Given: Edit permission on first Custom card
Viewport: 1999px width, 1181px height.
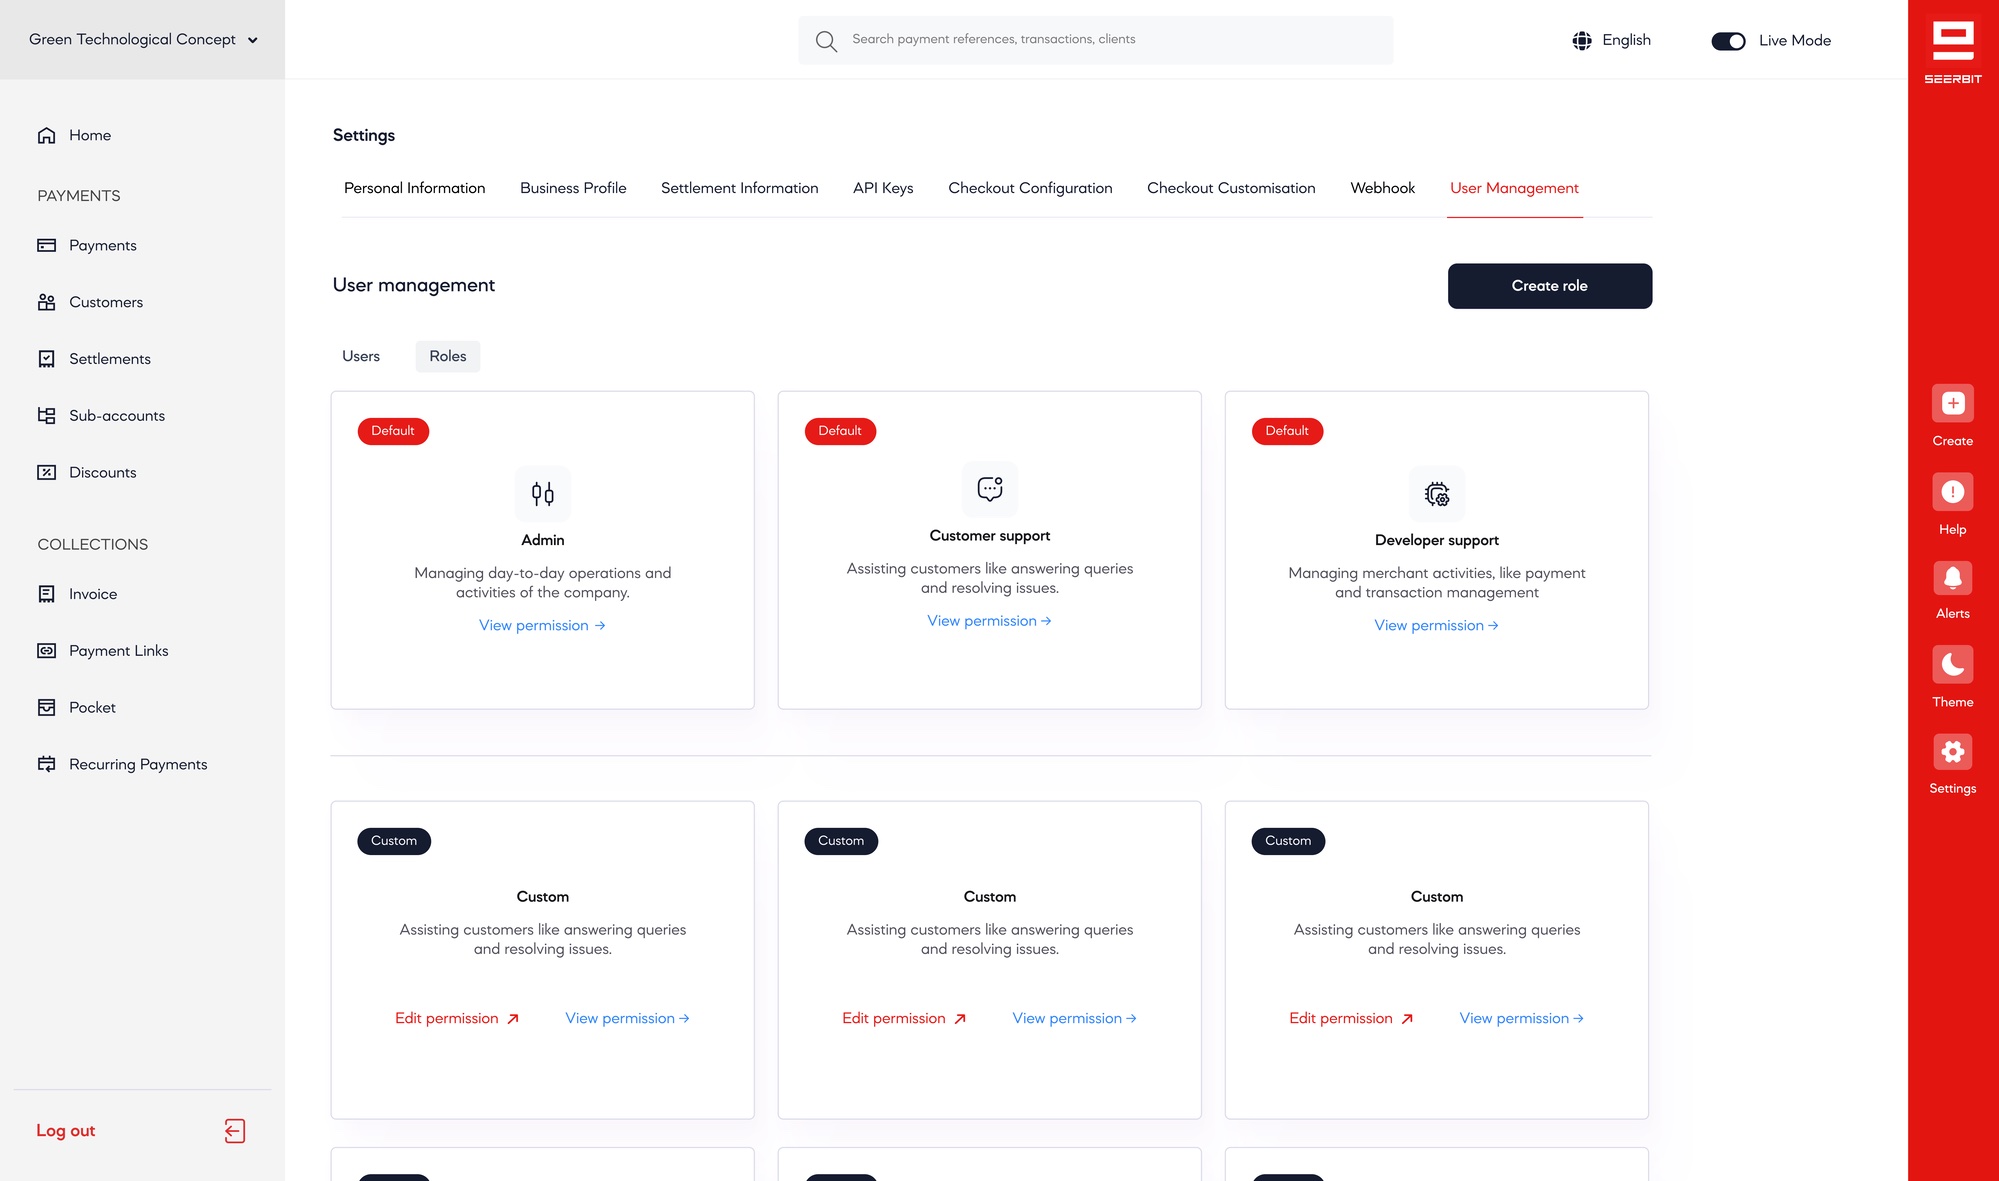Looking at the screenshot, I should [x=457, y=1018].
